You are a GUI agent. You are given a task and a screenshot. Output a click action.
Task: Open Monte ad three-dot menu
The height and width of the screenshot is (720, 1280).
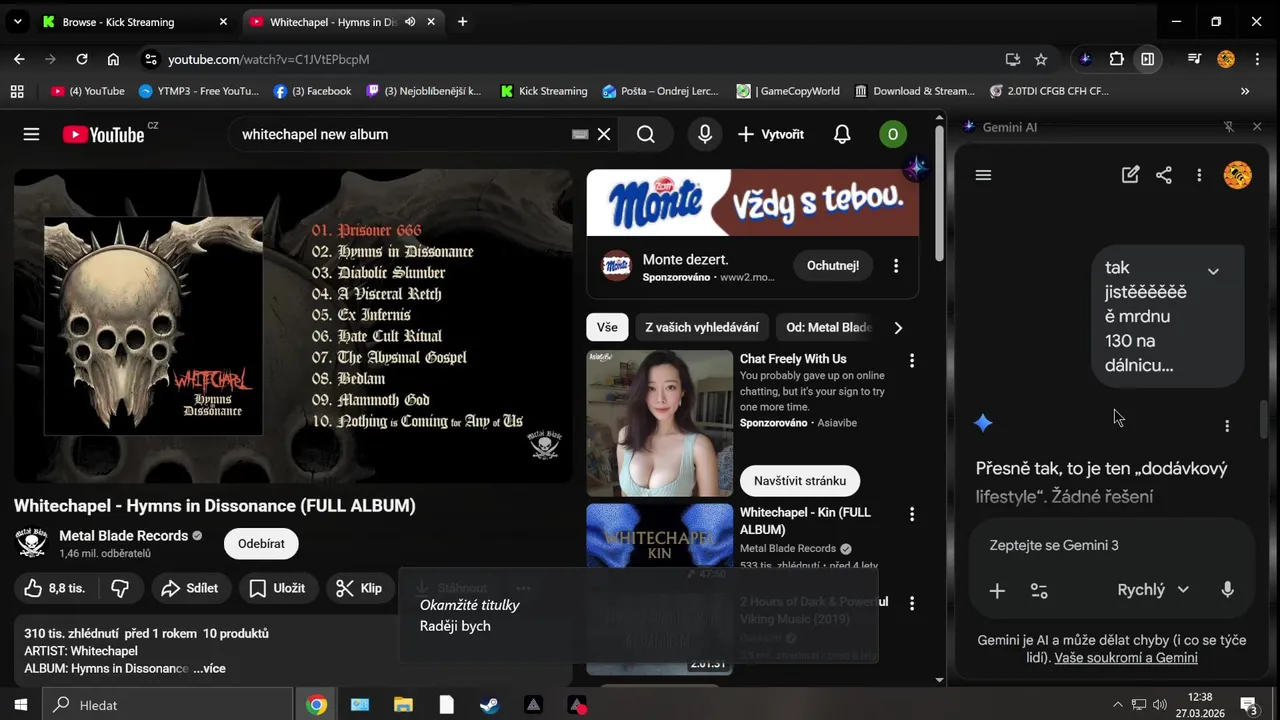tap(896, 266)
